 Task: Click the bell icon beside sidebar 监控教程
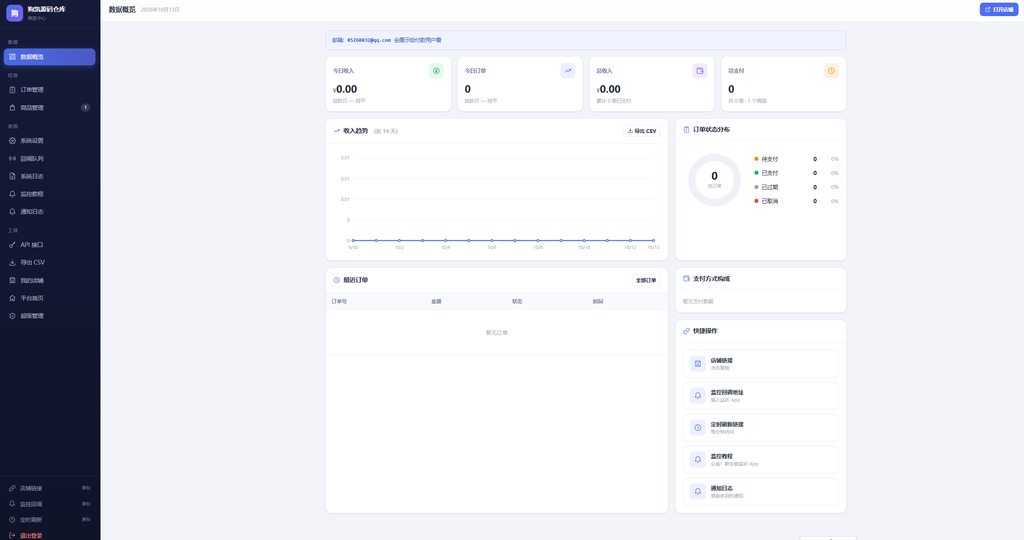pyautogui.click(x=12, y=194)
